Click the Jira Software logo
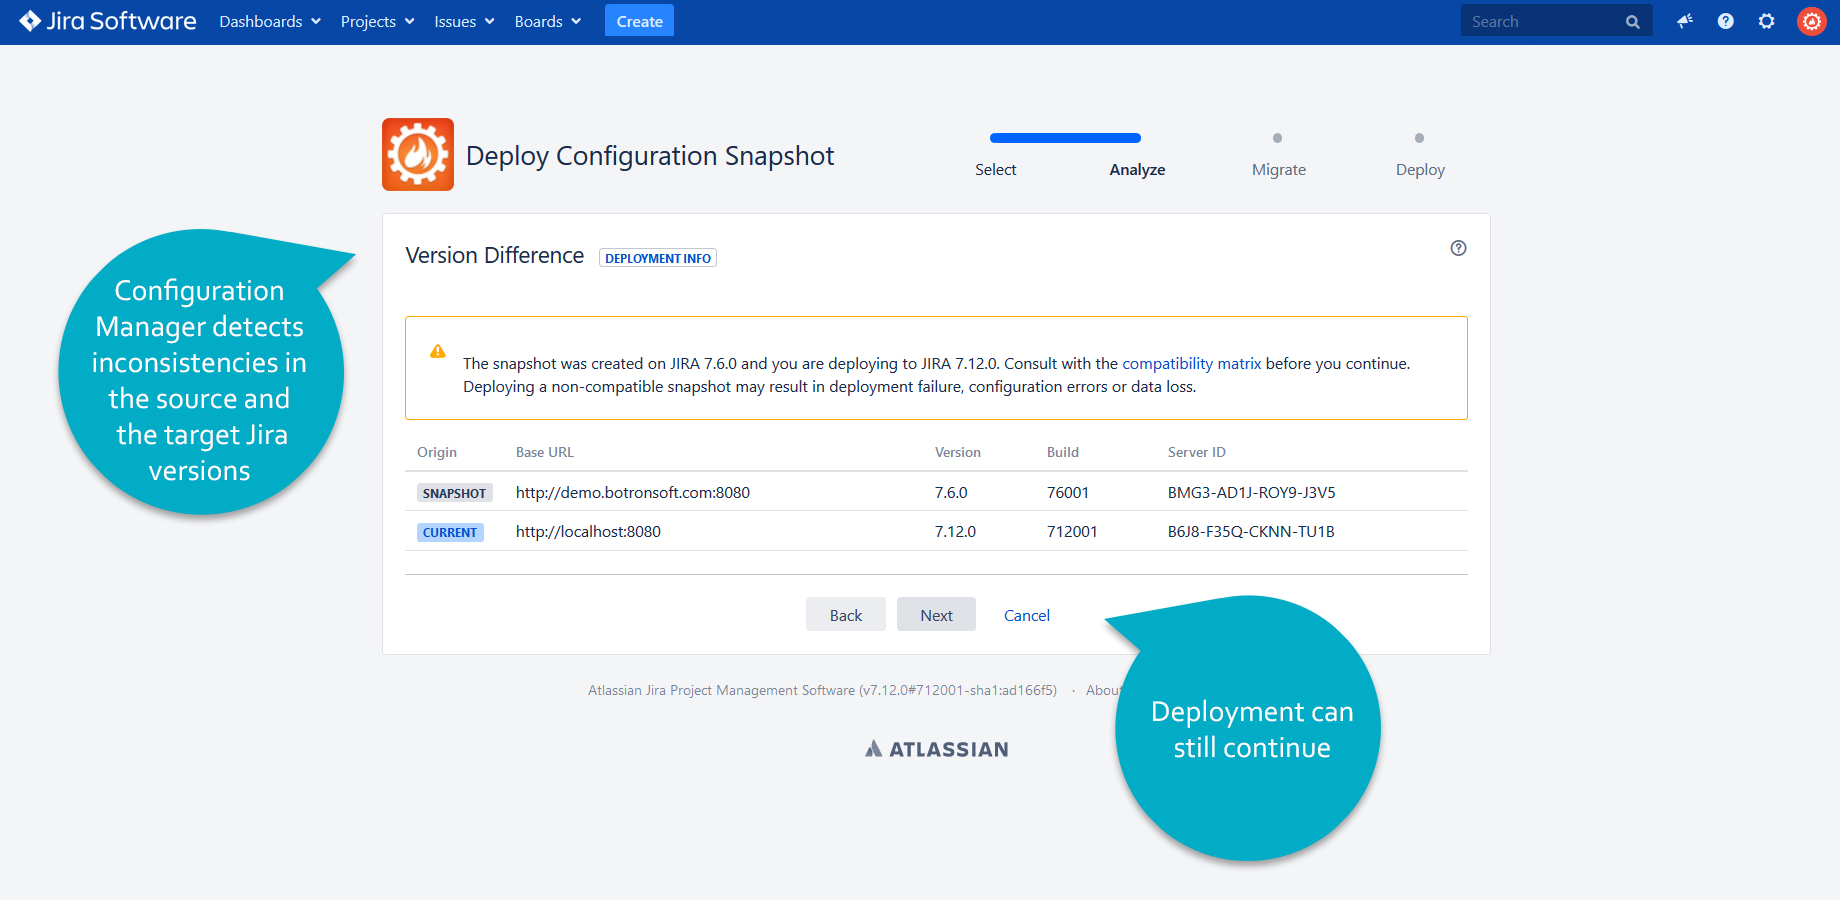This screenshot has width=1840, height=900. click(x=107, y=21)
